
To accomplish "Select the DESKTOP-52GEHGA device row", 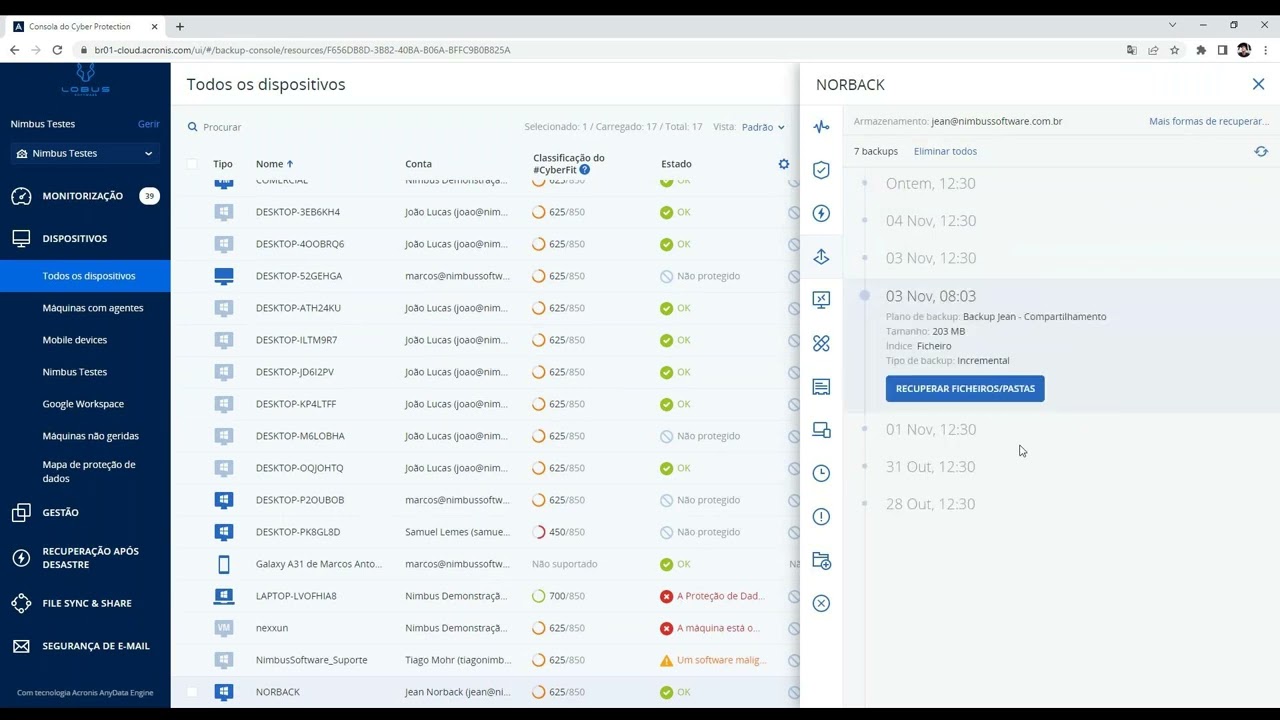I will (485, 276).
